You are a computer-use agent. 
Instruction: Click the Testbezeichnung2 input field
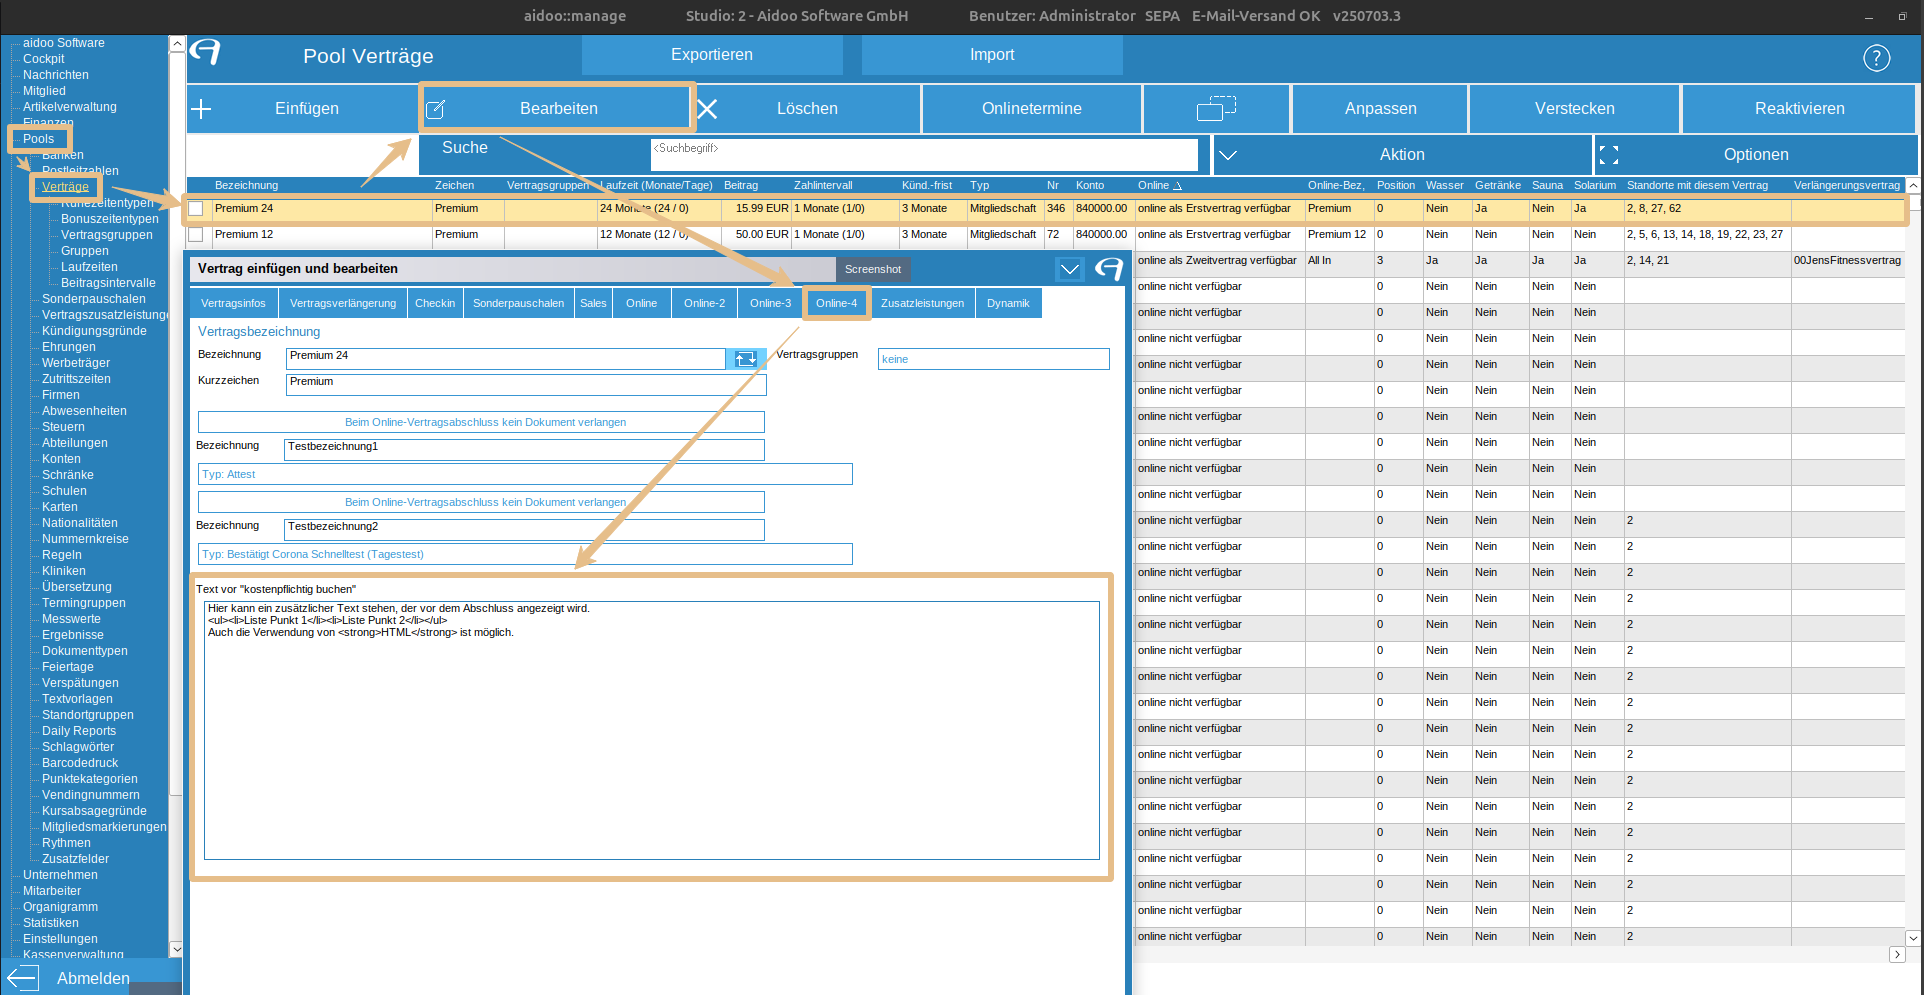(x=524, y=530)
